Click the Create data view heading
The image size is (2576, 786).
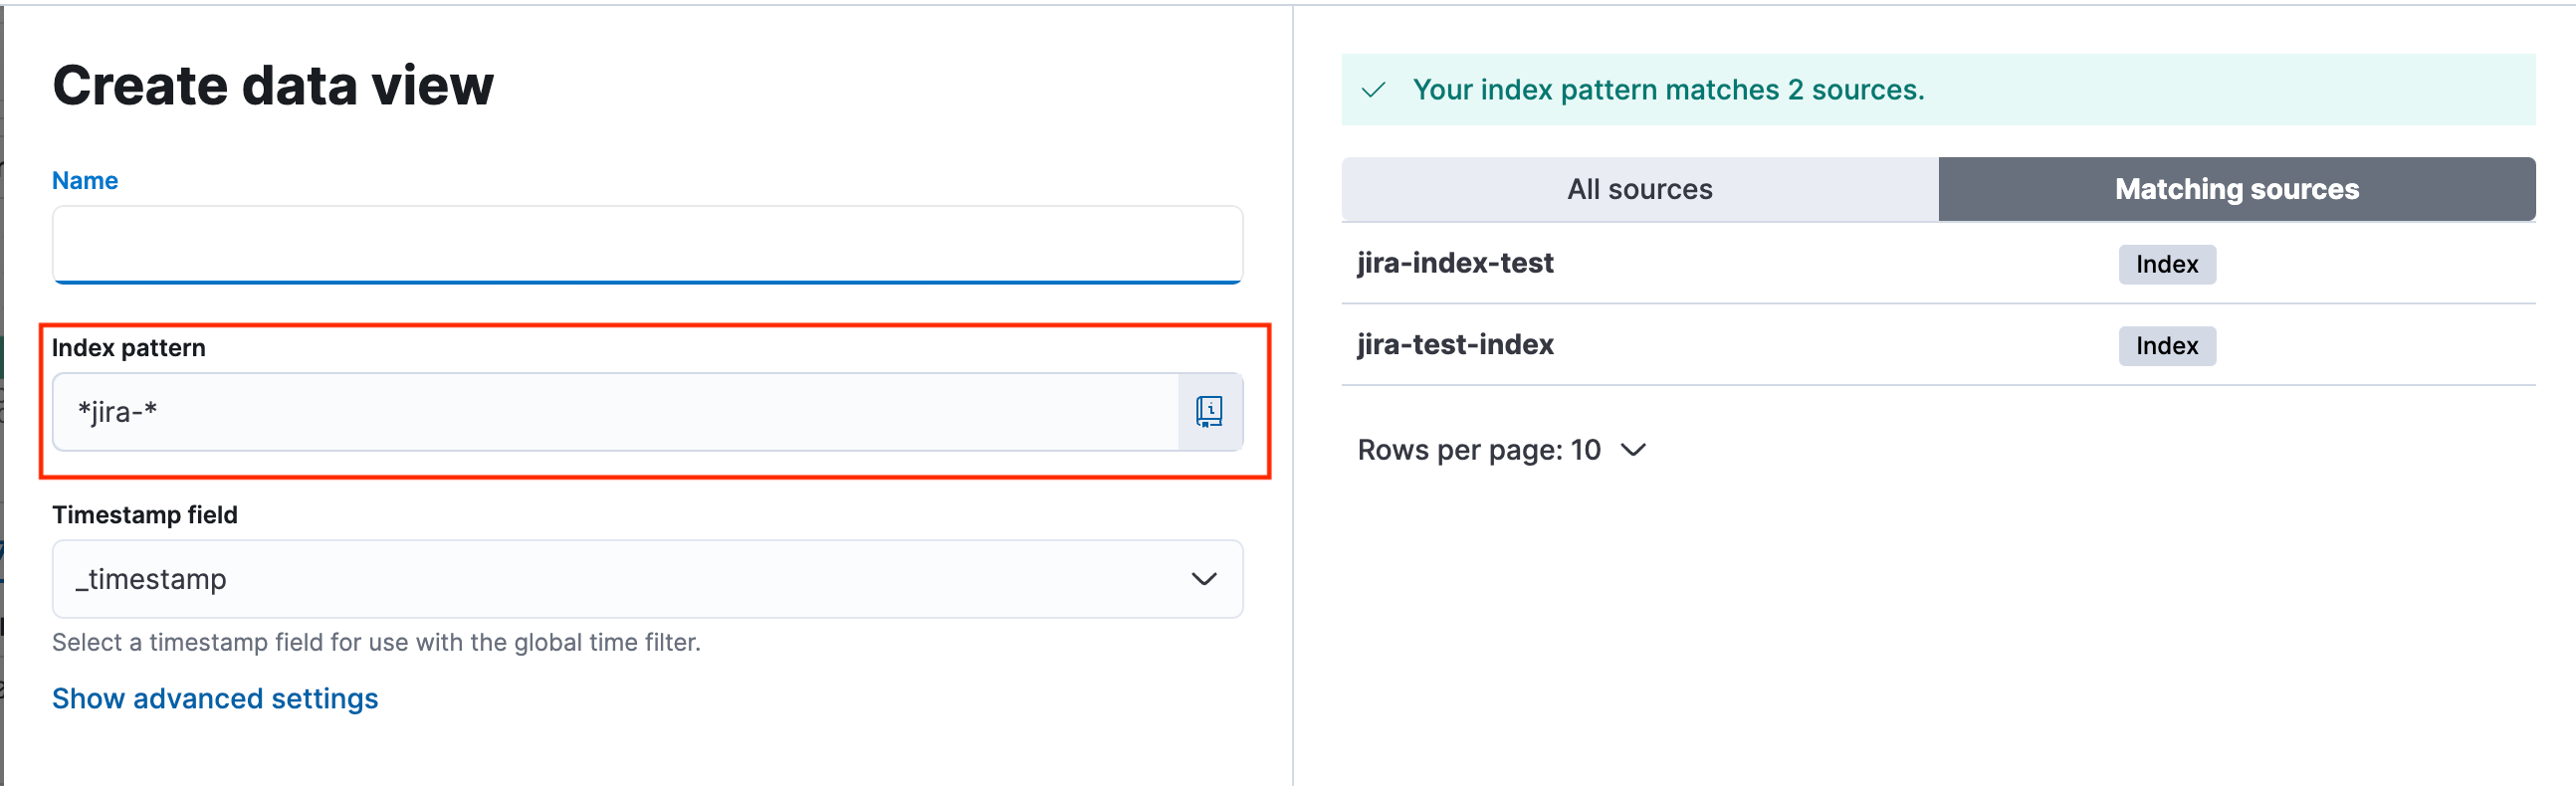pos(273,85)
